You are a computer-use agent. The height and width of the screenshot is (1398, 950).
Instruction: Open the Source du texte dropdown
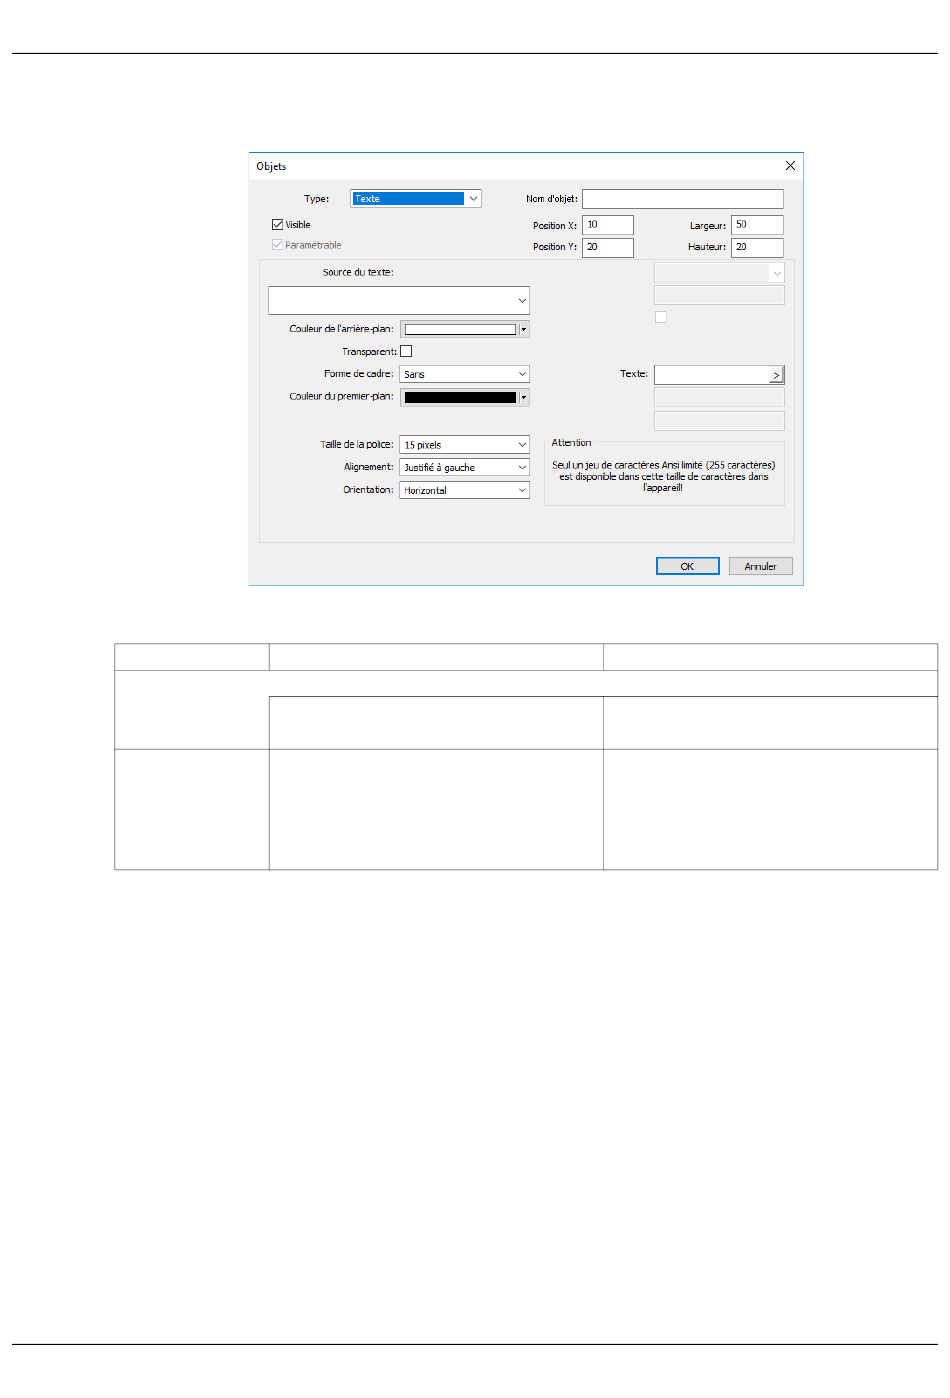point(399,300)
